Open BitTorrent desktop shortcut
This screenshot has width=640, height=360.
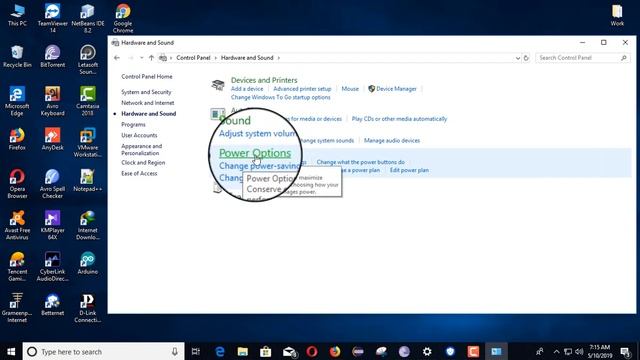click(53, 57)
